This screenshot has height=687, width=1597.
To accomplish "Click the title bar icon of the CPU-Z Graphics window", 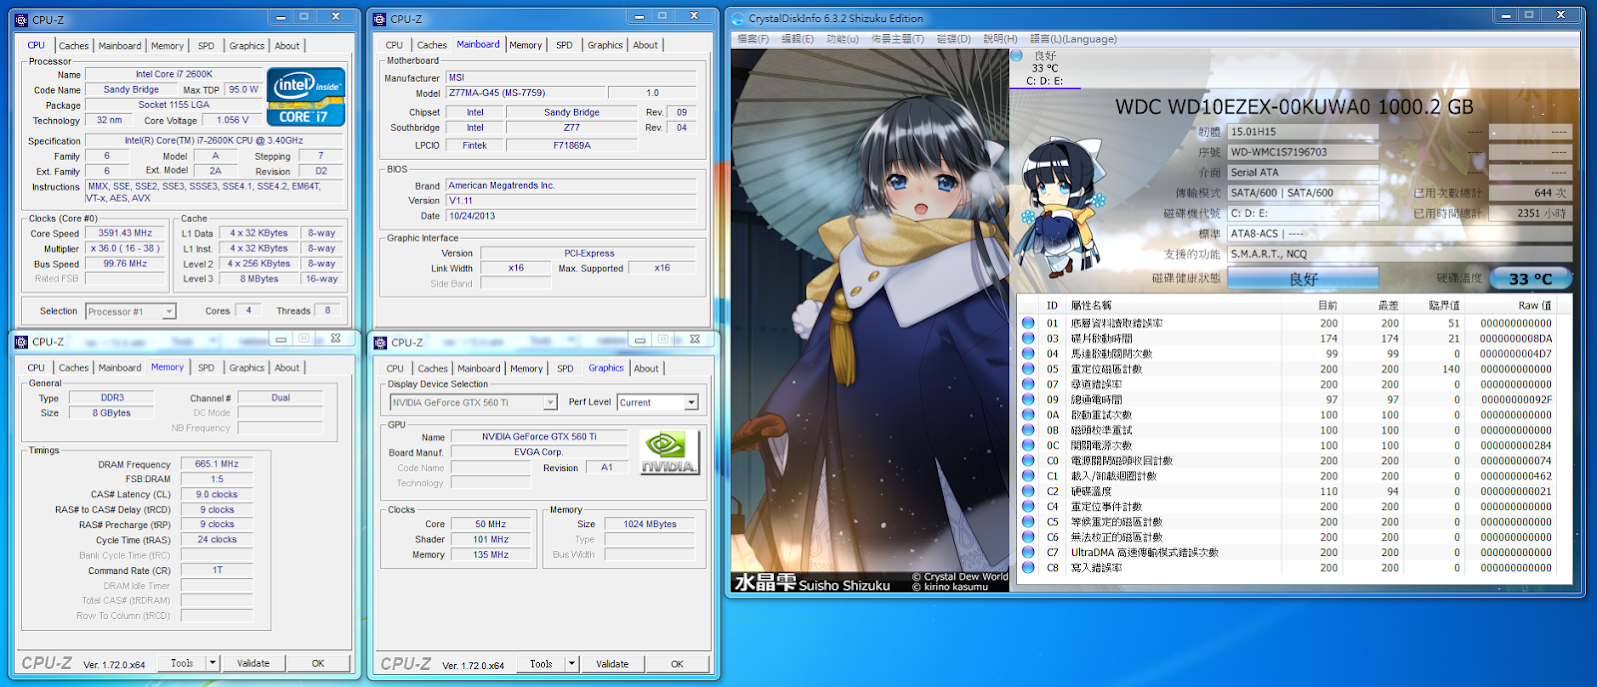I will point(380,343).
